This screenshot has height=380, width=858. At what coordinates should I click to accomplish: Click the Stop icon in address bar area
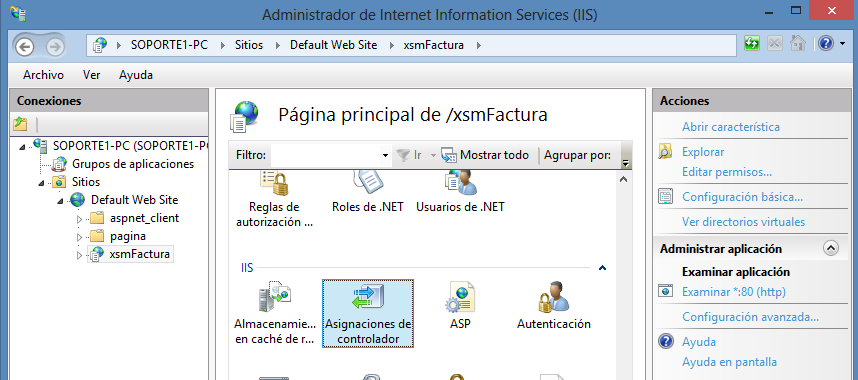point(774,44)
